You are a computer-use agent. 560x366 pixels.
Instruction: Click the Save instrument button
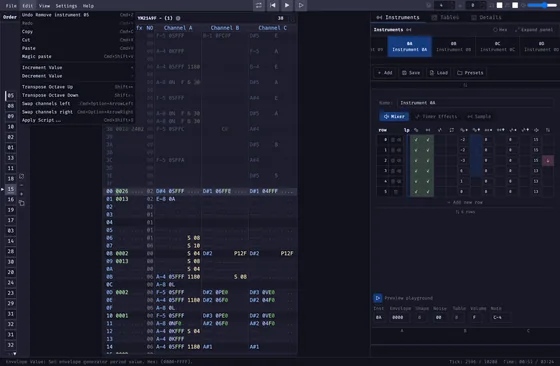pos(411,73)
